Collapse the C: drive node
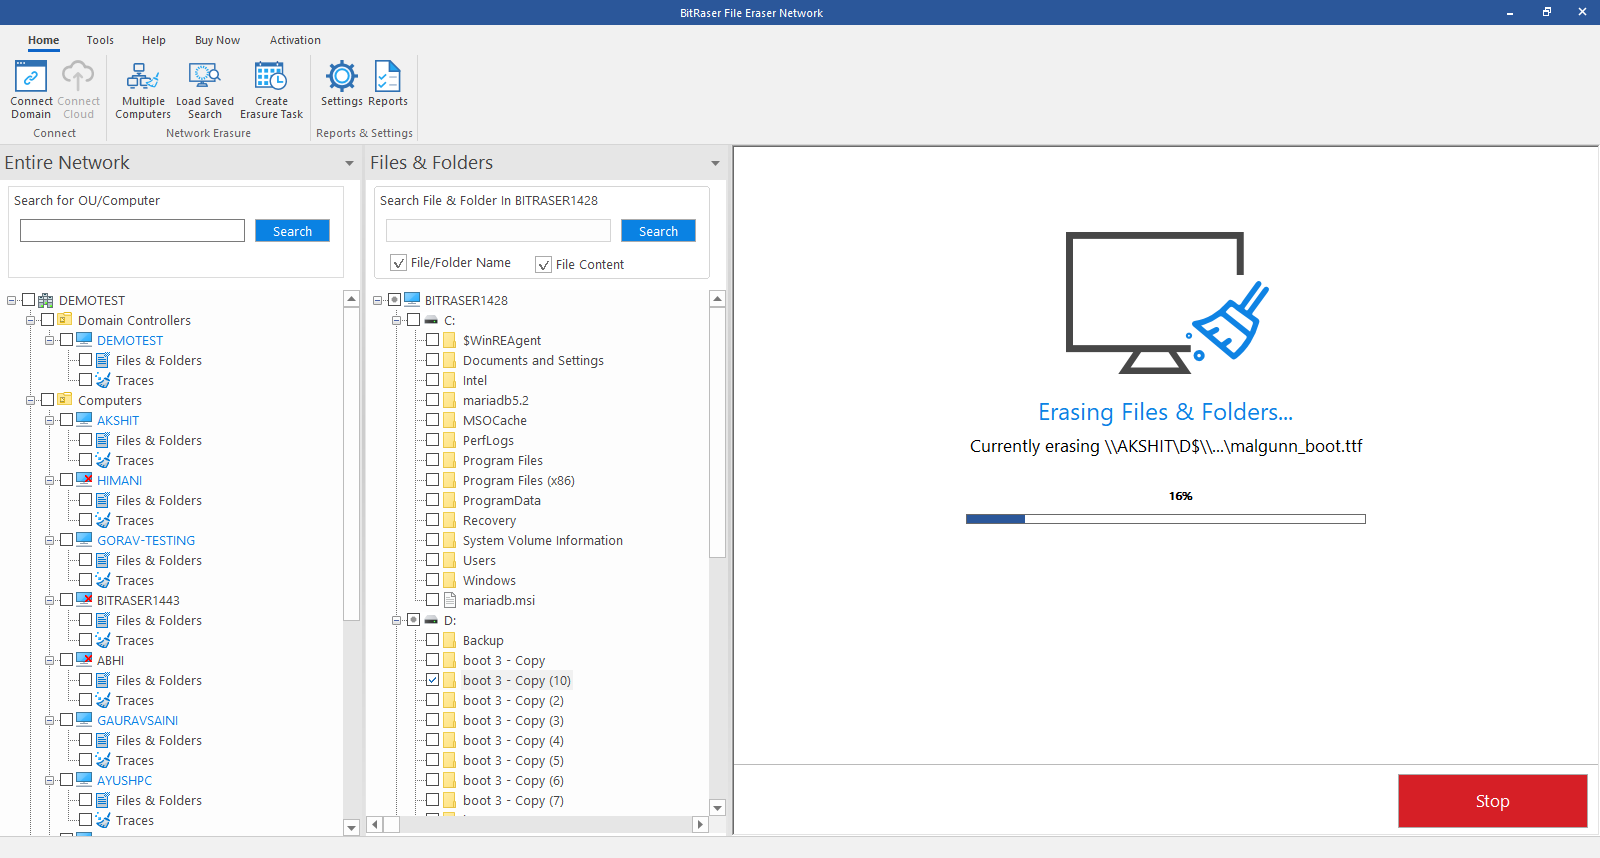The image size is (1600, 858). (397, 320)
